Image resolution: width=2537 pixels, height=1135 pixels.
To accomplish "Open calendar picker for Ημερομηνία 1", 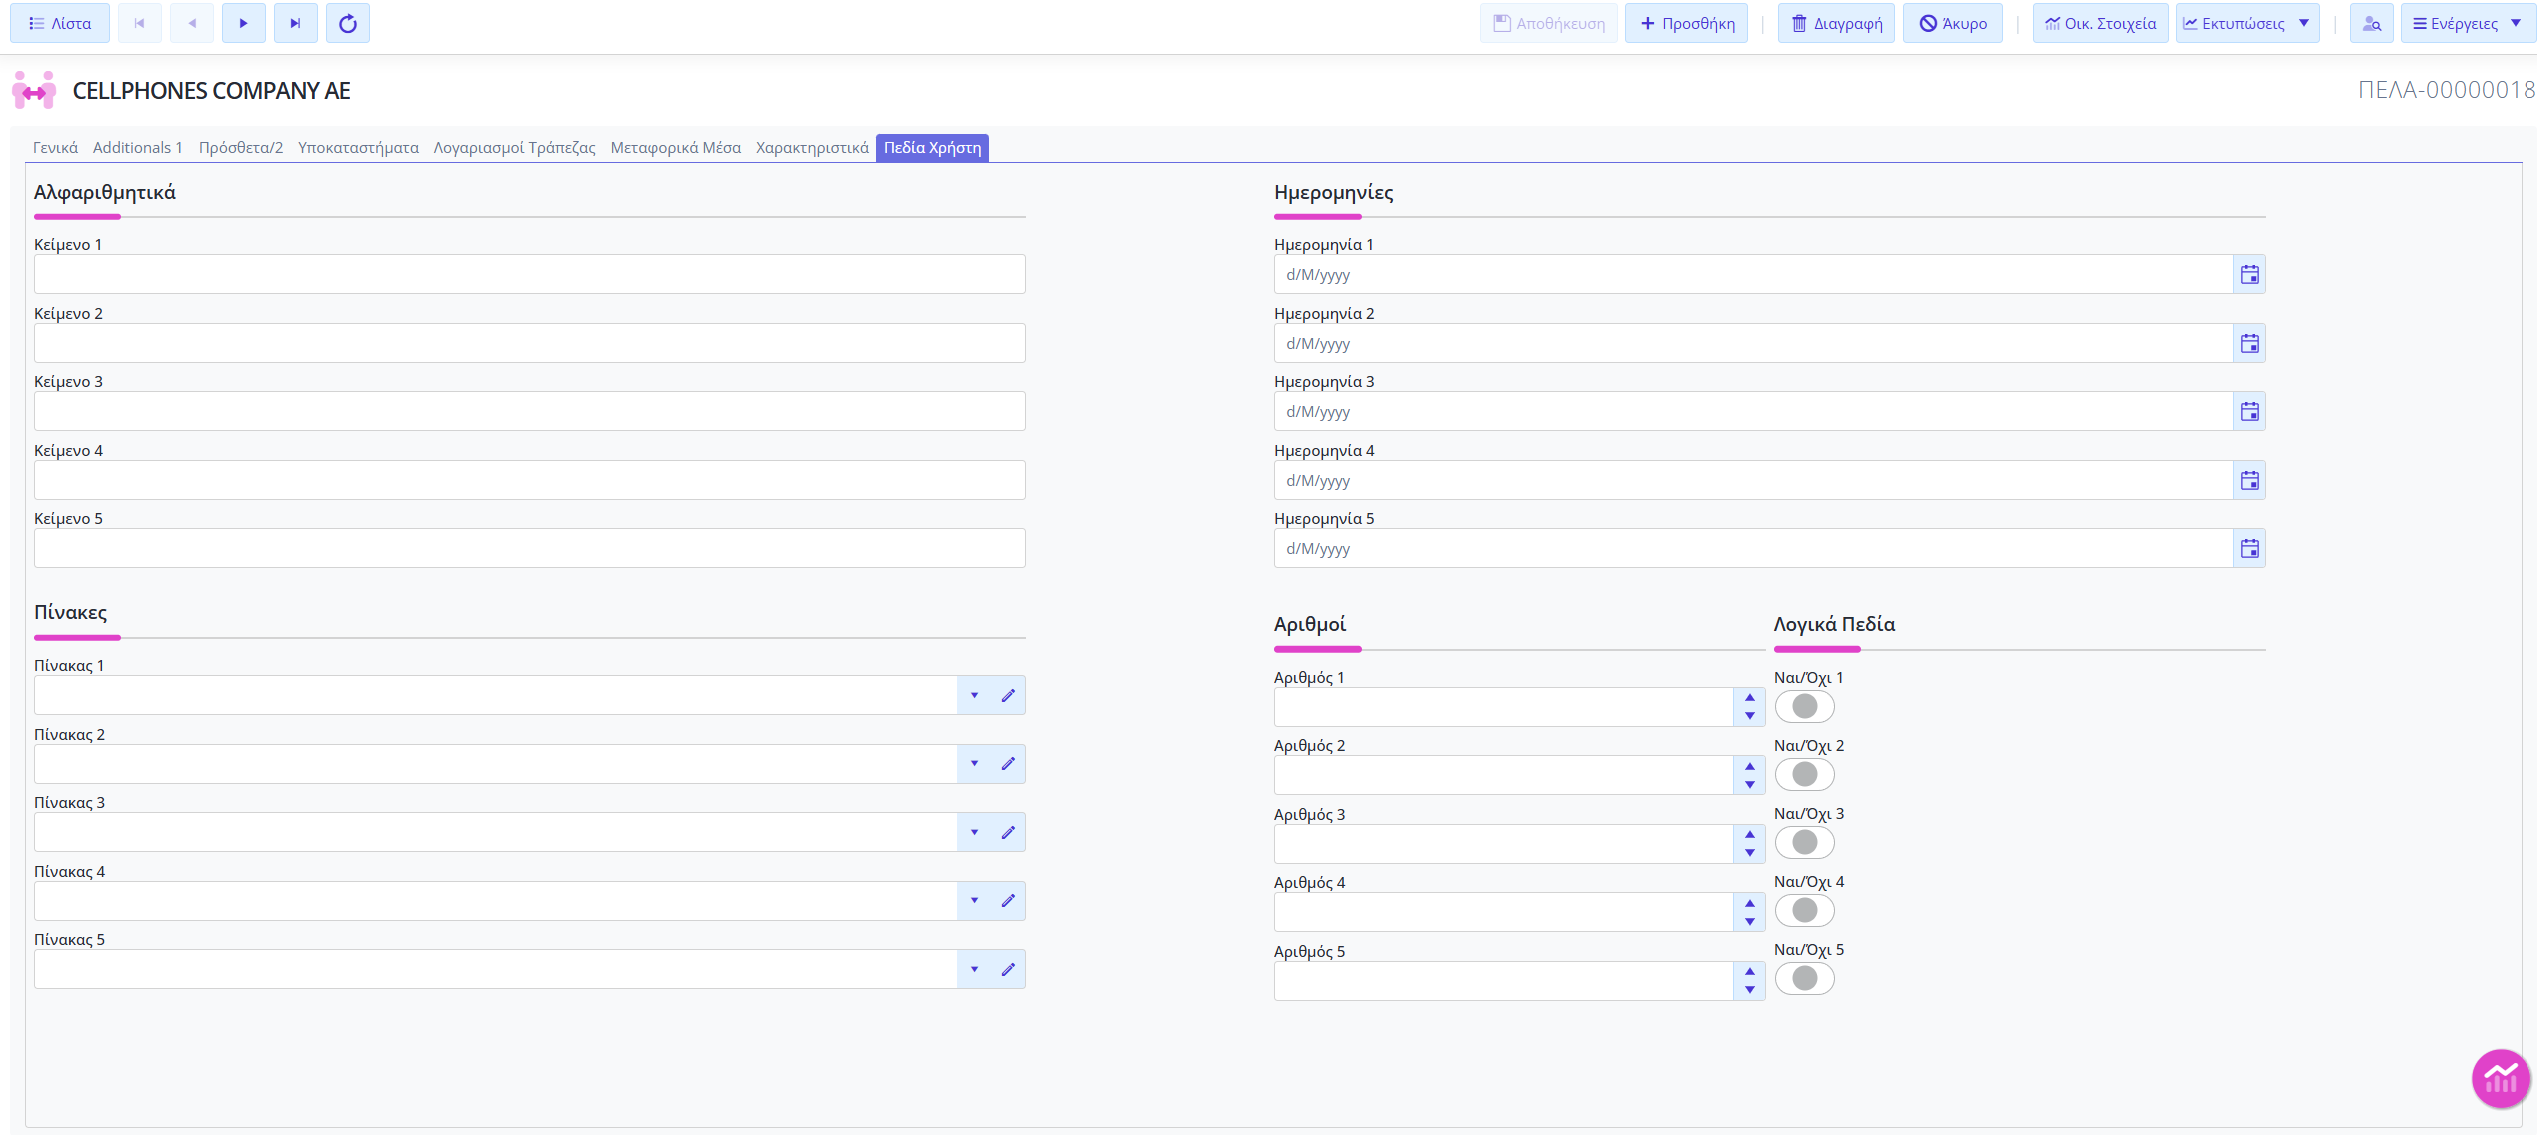I will [x=2249, y=274].
